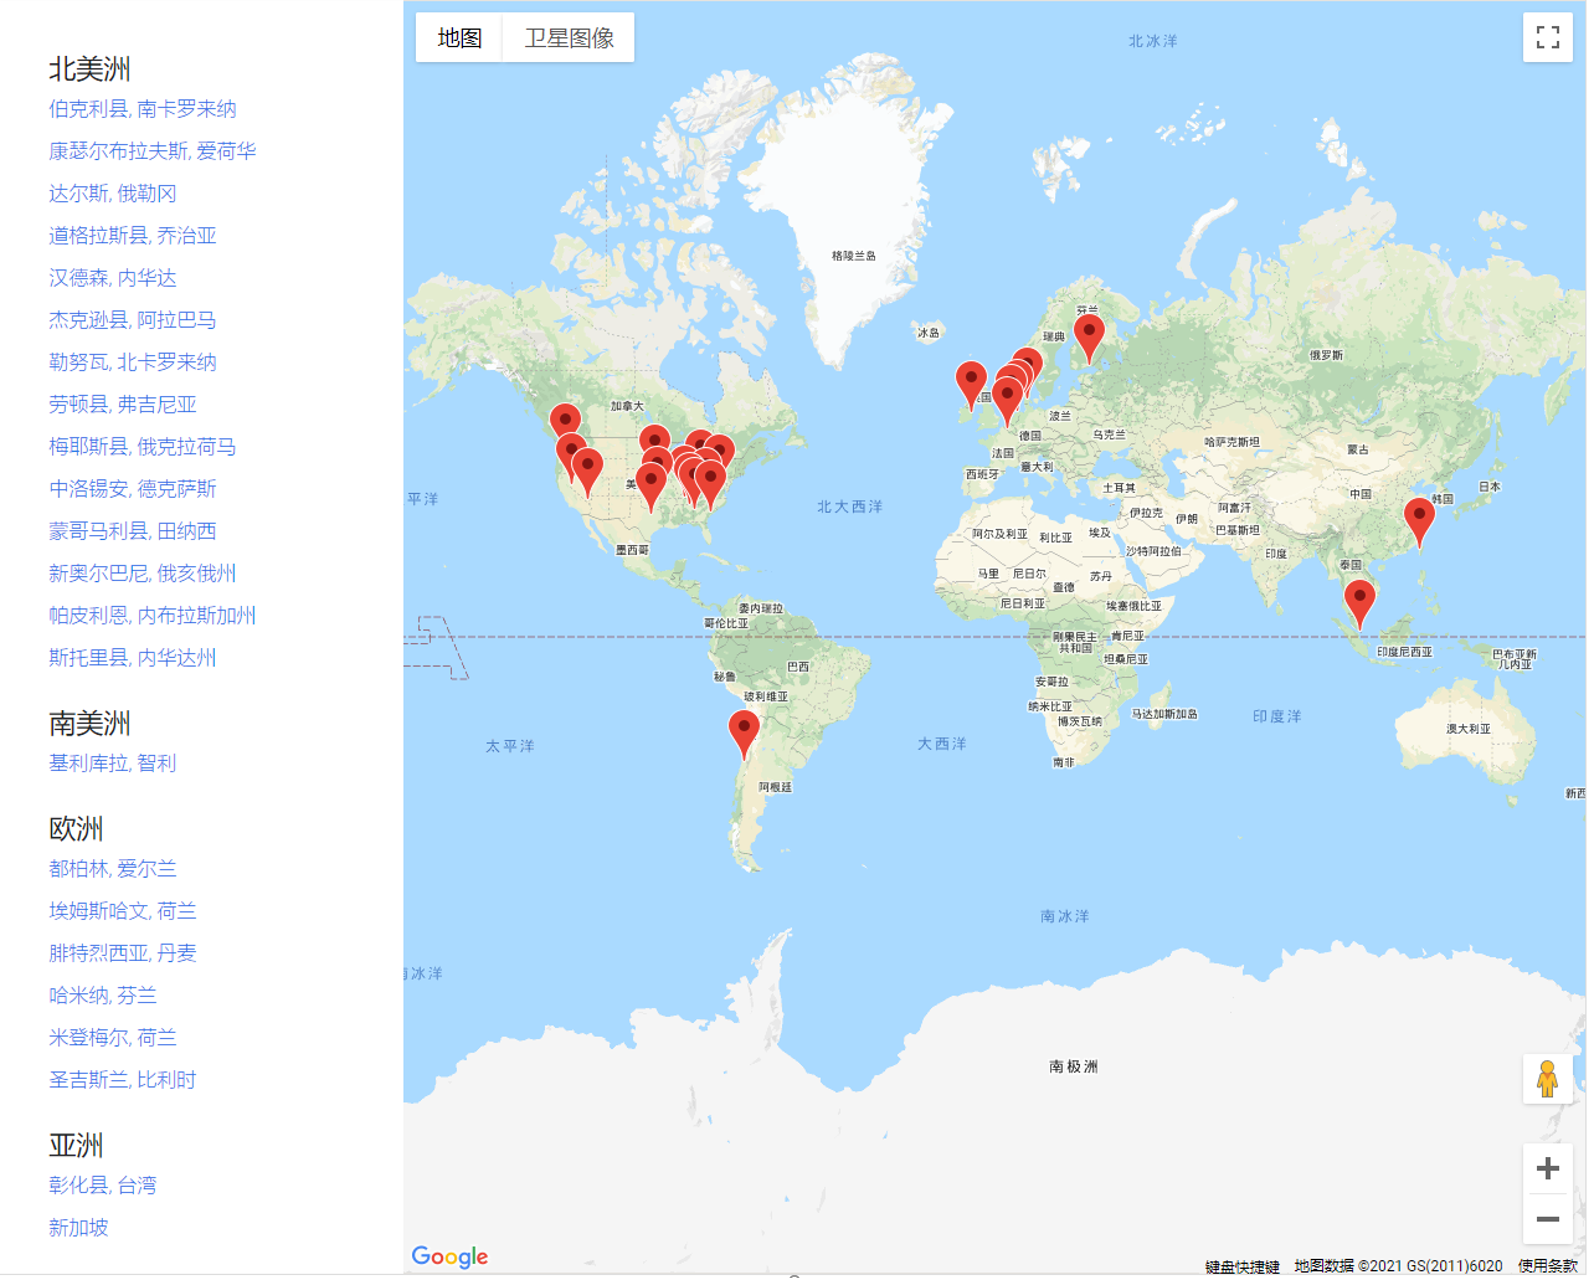Click the Street View pegman icon

click(1546, 1079)
